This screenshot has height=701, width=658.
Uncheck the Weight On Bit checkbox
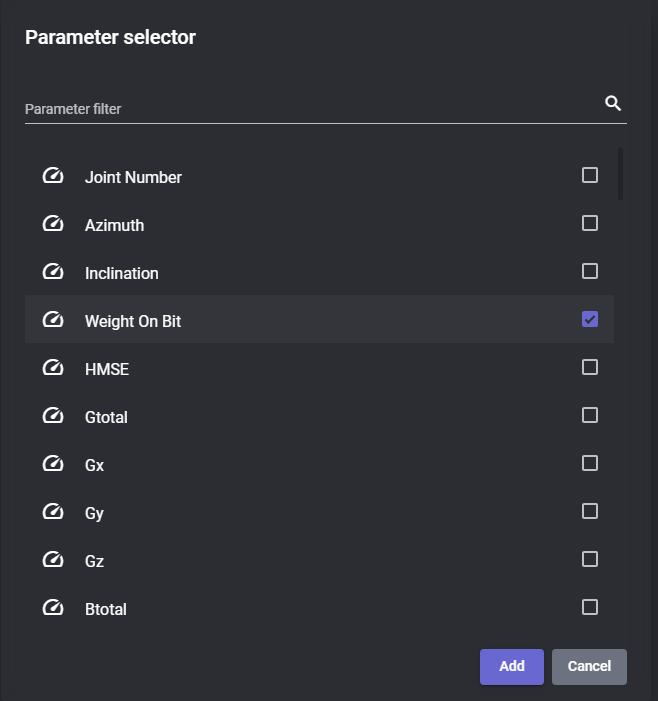(x=590, y=319)
